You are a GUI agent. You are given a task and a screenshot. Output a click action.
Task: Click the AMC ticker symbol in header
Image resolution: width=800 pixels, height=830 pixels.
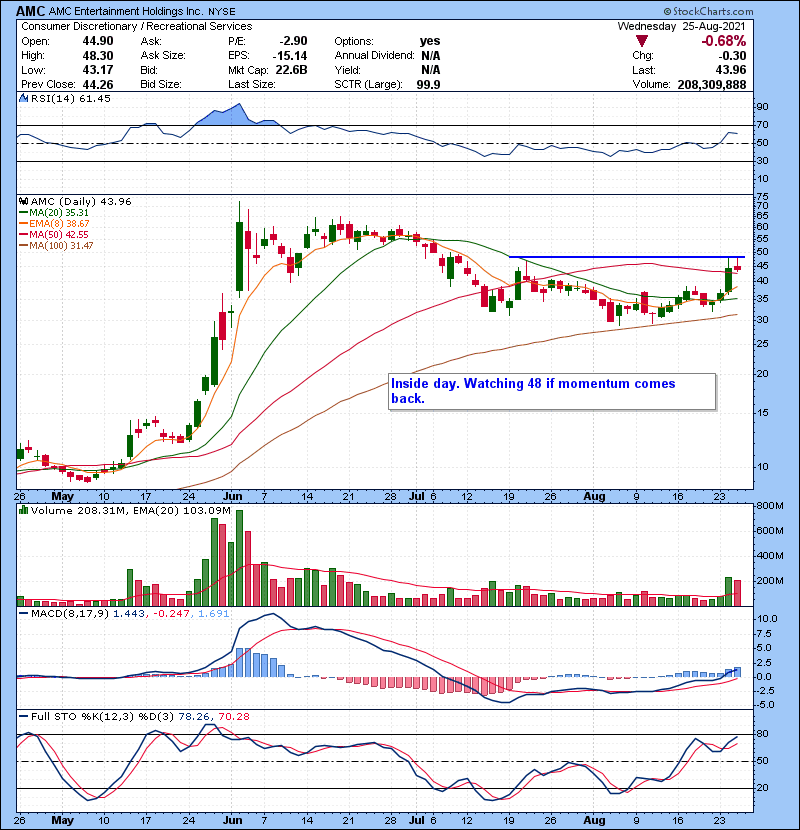[x=31, y=11]
